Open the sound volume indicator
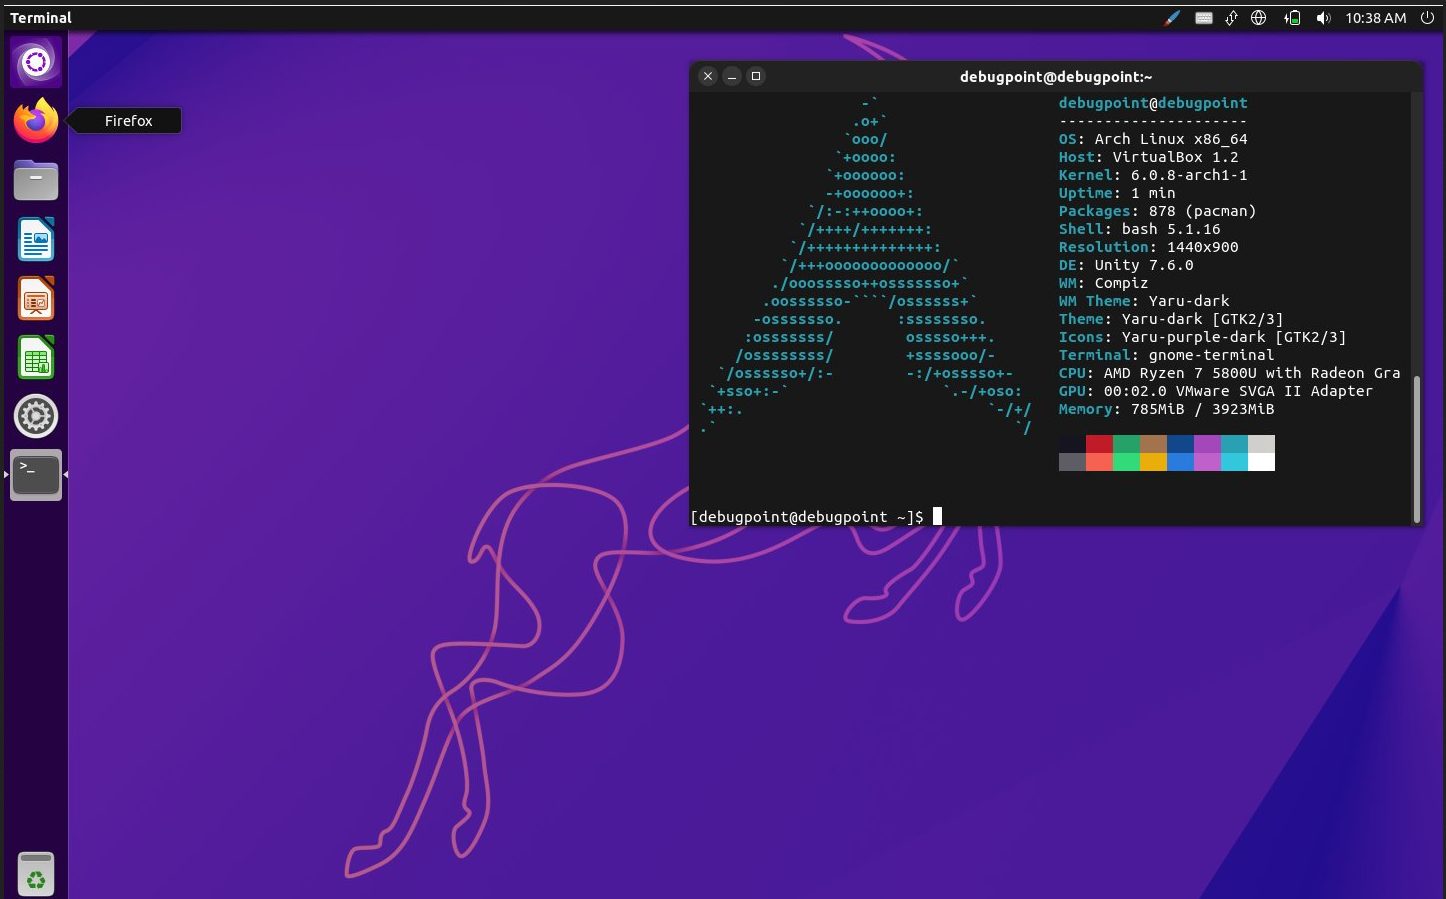 tap(1323, 18)
